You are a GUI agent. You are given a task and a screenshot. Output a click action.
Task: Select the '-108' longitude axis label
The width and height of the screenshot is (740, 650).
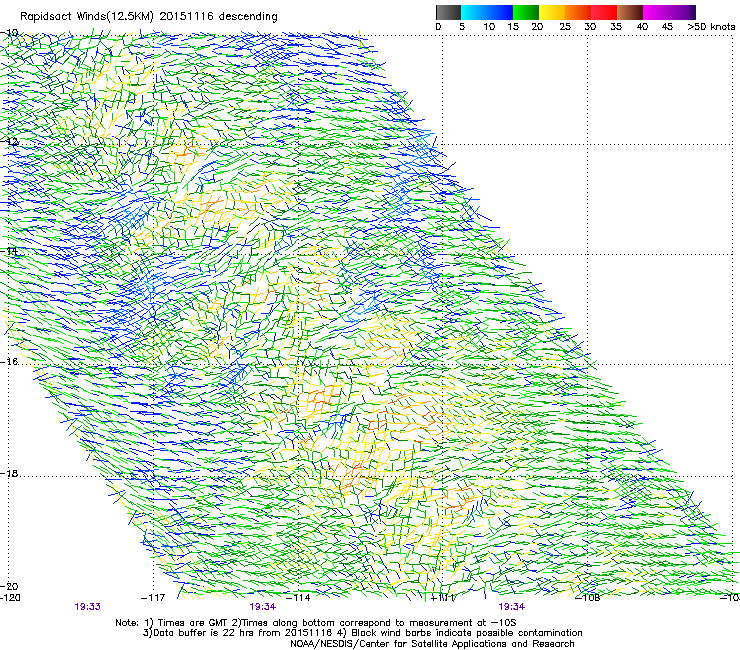tap(588, 598)
